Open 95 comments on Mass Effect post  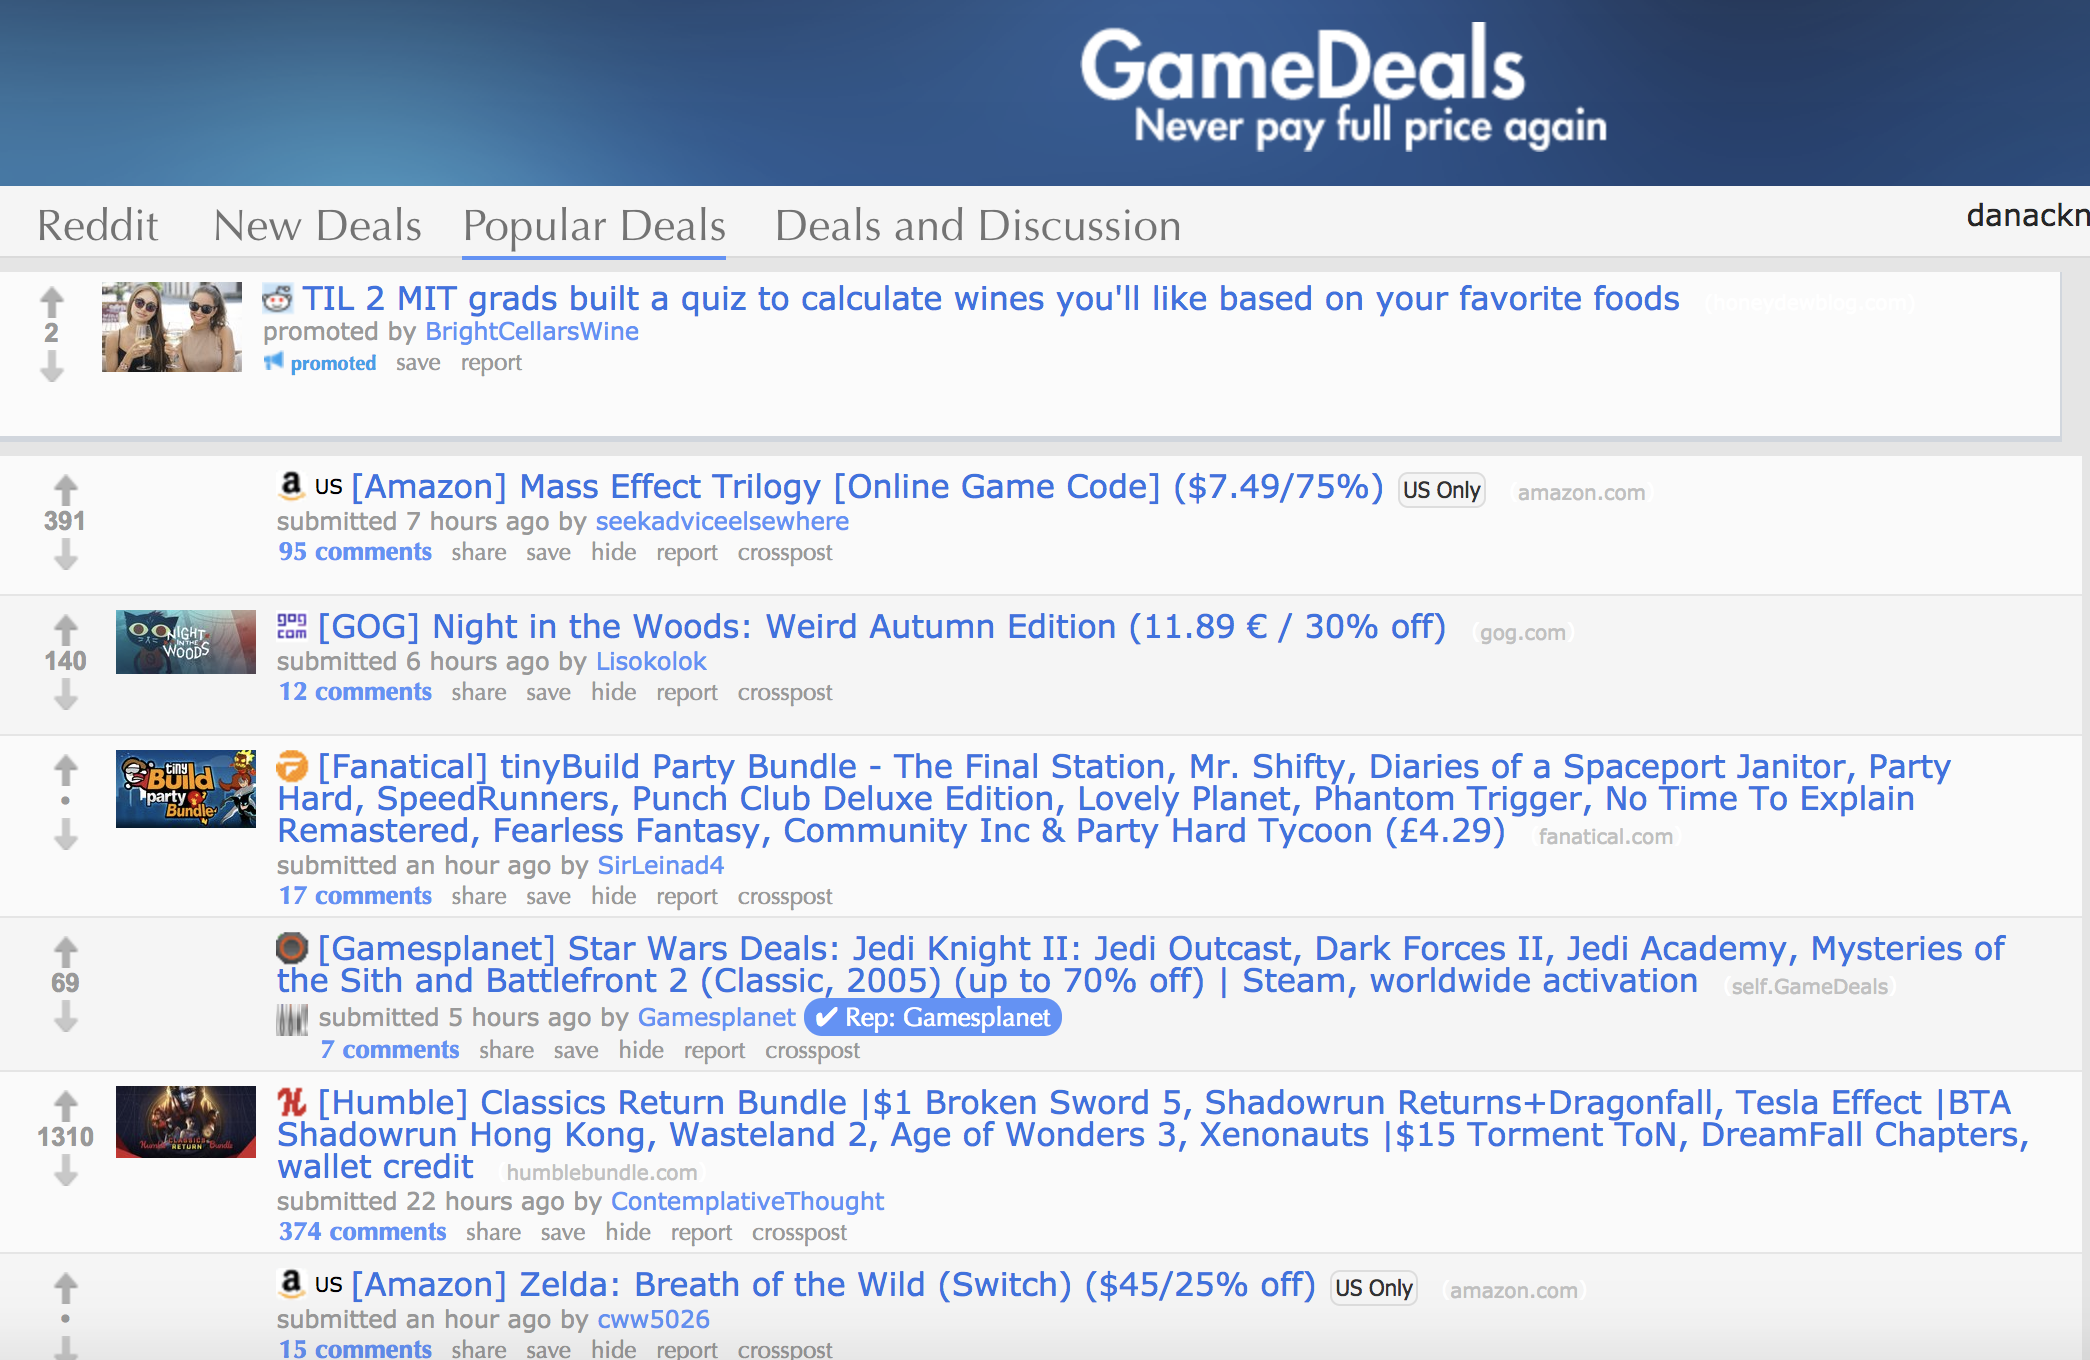(x=355, y=552)
